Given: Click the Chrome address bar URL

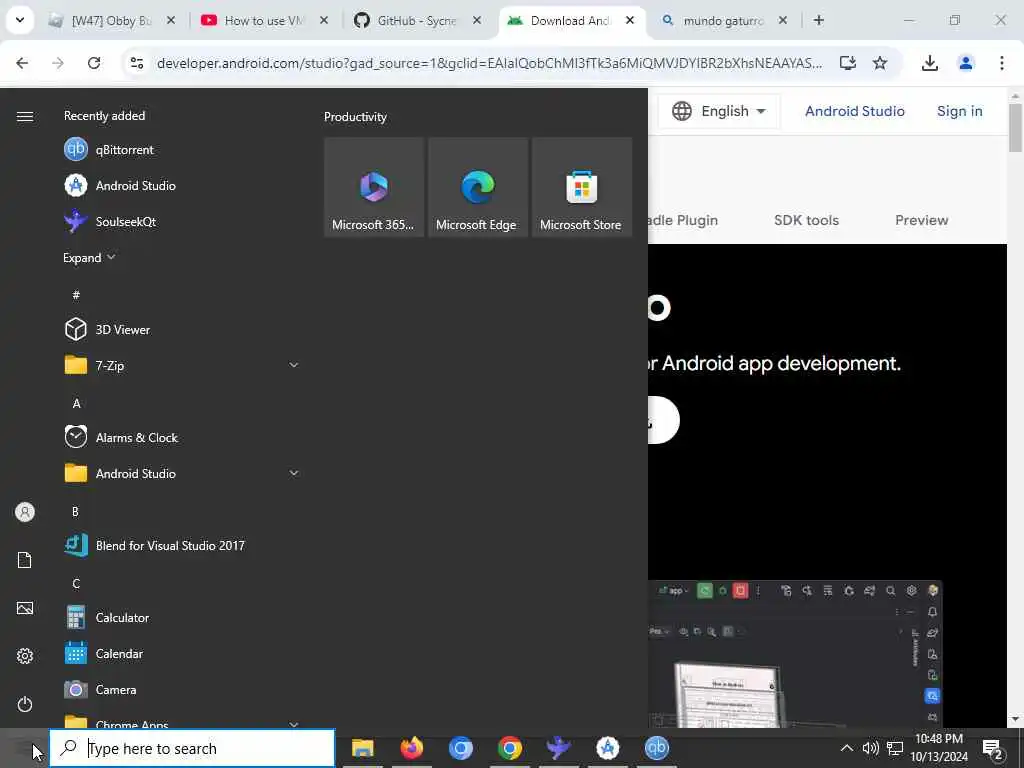Looking at the screenshot, I should [x=490, y=63].
